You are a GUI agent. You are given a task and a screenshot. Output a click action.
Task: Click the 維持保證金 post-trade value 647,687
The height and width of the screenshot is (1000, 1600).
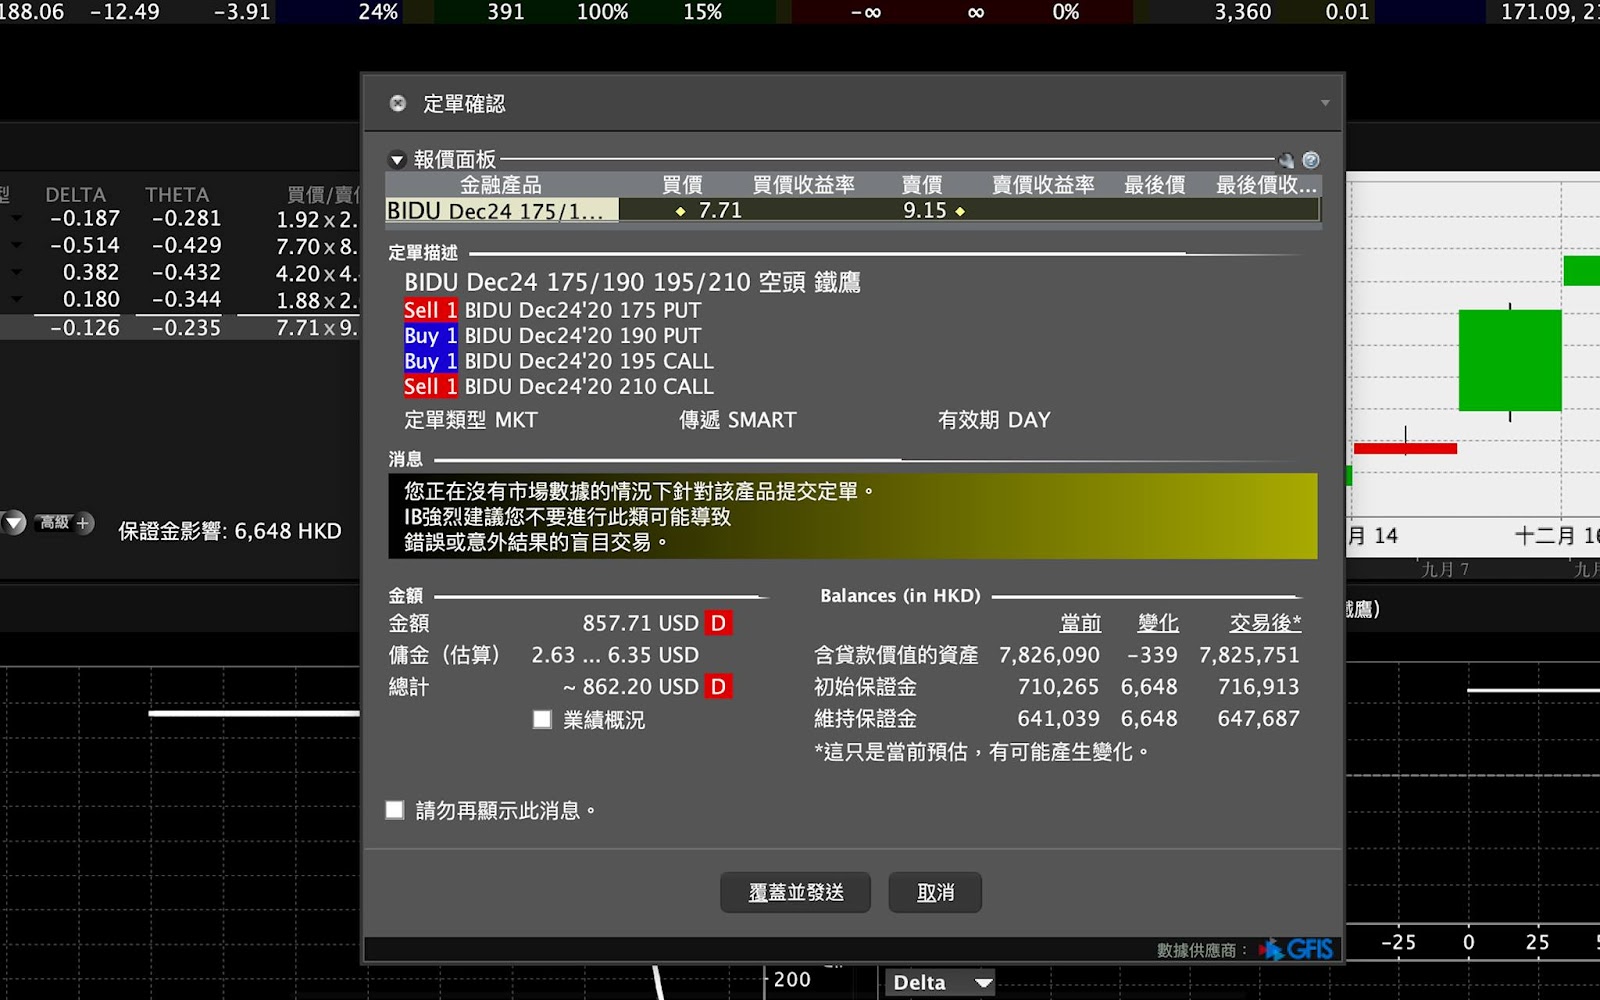[x=1258, y=719]
